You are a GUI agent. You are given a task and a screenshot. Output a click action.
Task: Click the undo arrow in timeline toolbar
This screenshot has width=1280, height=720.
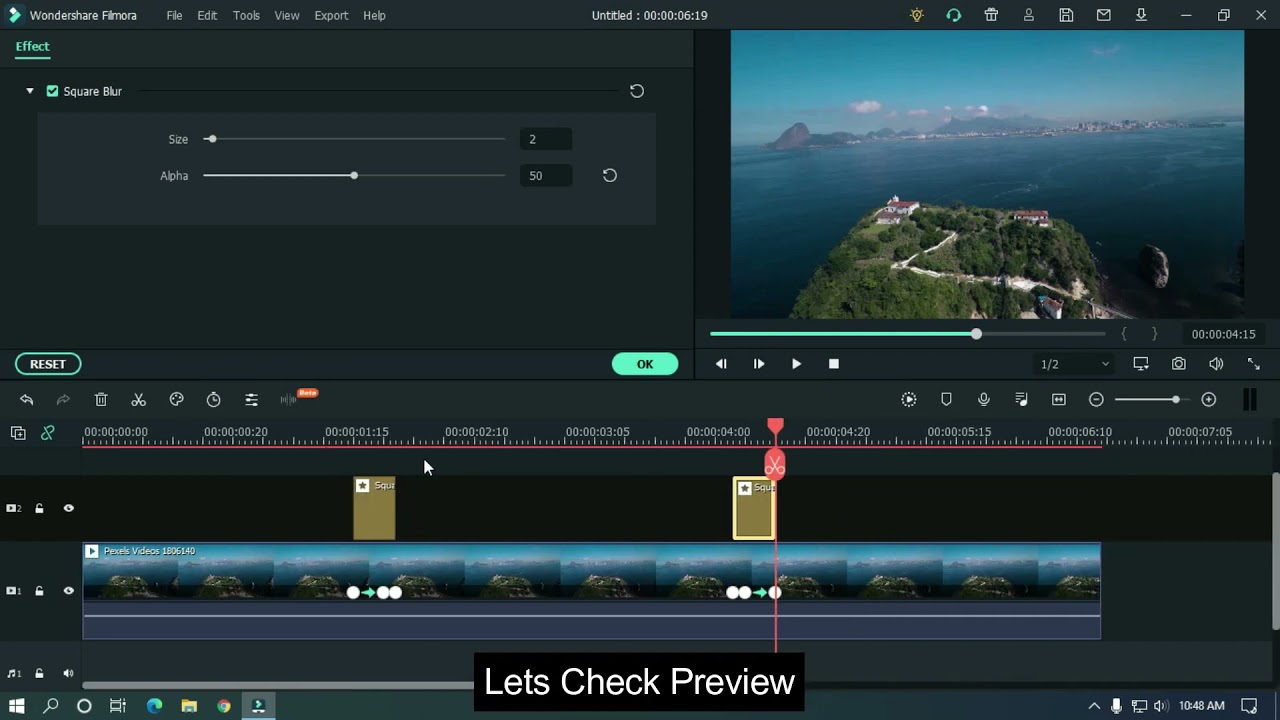(x=26, y=400)
